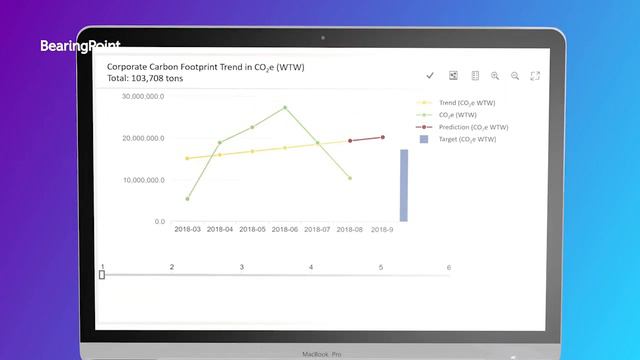Click the 2018-07 axis label
640x360 pixels.
pos(317,229)
